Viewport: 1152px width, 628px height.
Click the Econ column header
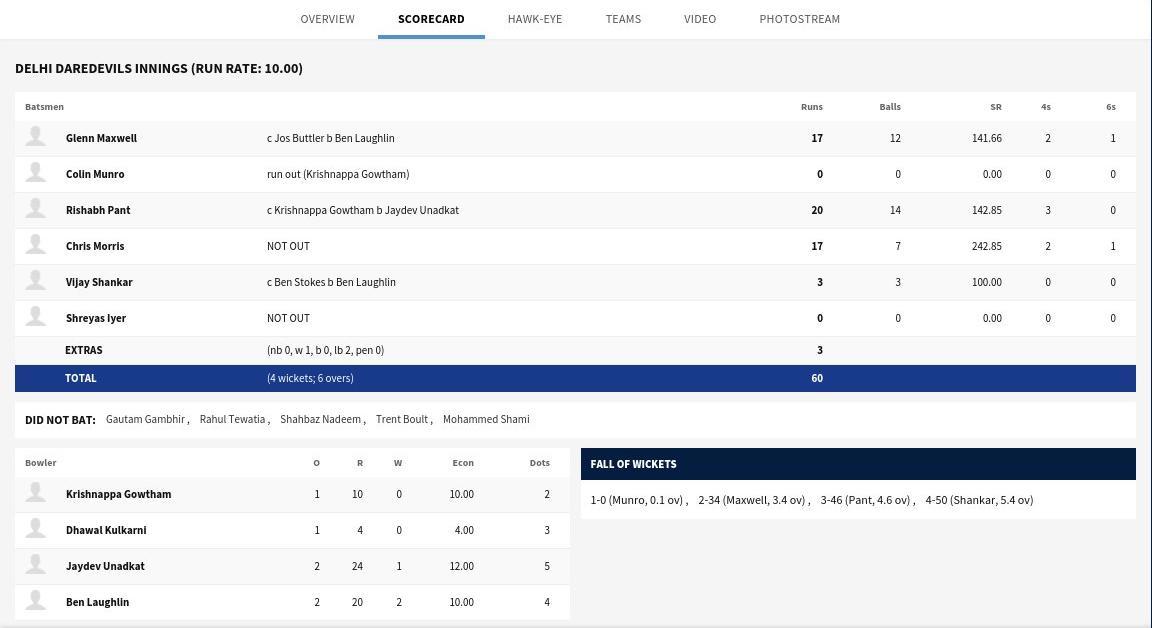(463, 463)
